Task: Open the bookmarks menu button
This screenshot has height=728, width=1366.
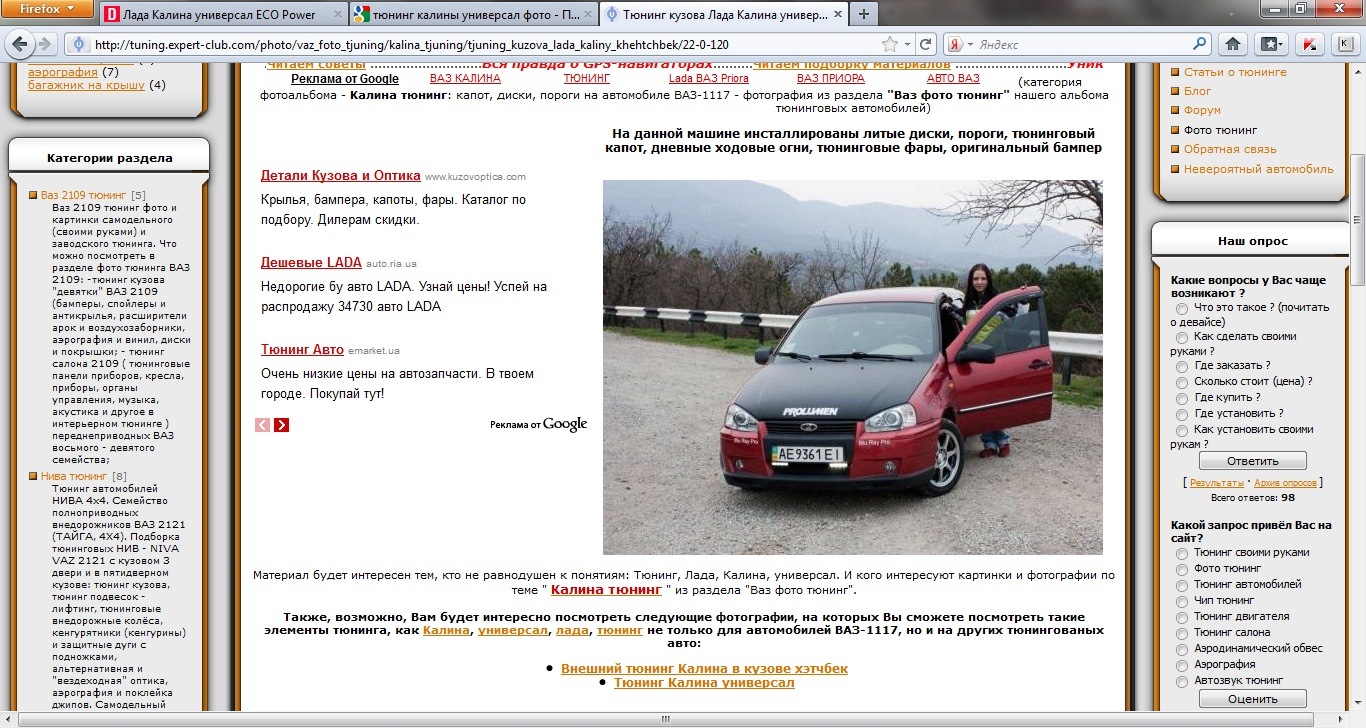Action: click(x=1270, y=45)
